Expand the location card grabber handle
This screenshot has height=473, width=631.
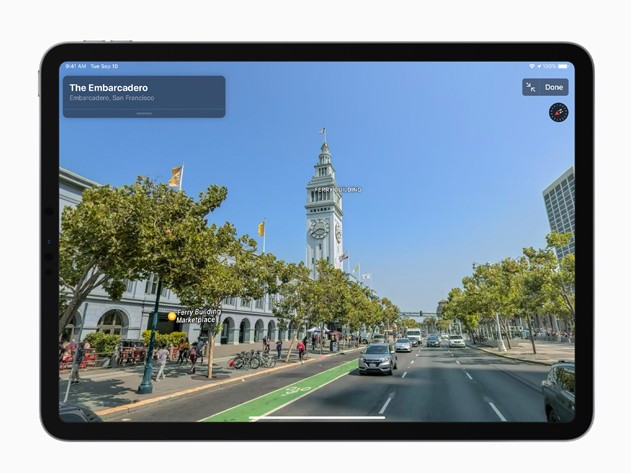[x=144, y=114]
